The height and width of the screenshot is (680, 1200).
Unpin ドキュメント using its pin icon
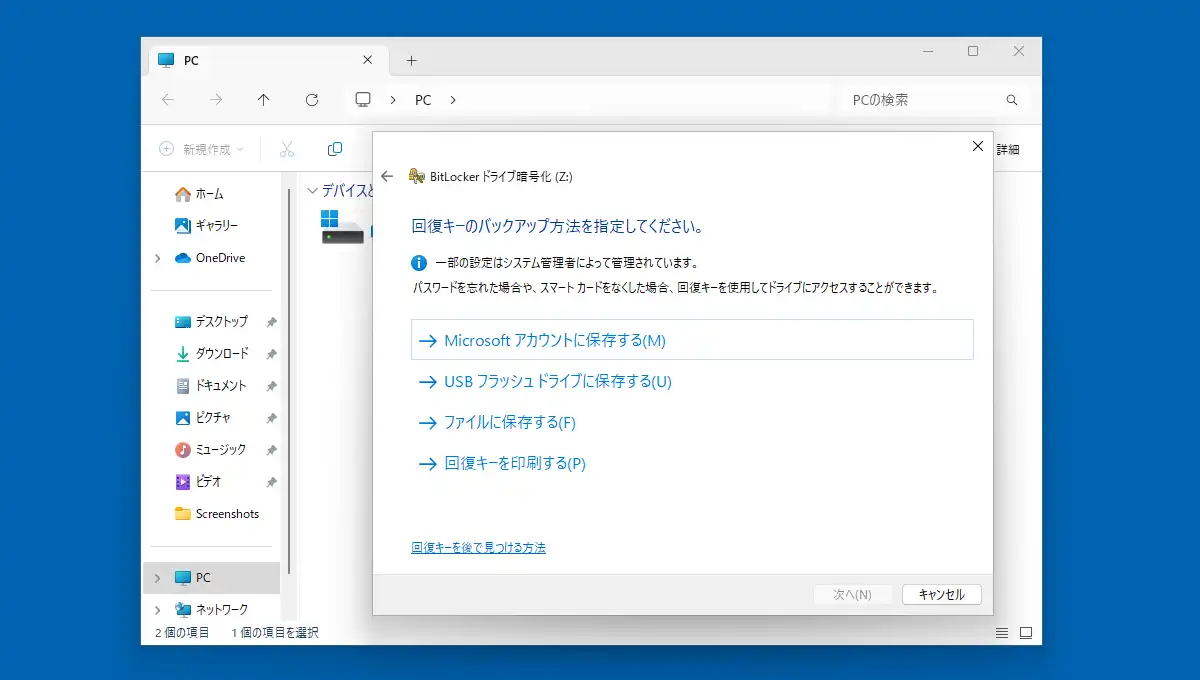point(271,386)
